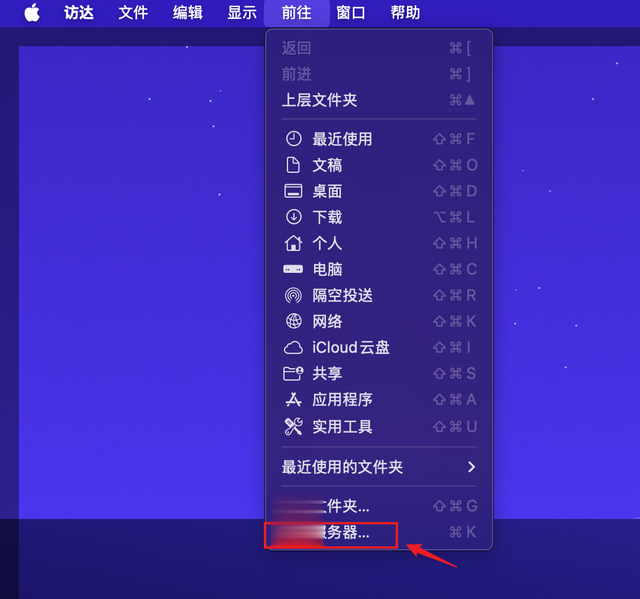Select 上层文件夹 menu entry
This screenshot has width=640, height=599.
pyautogui.click(x=379, y=100)
